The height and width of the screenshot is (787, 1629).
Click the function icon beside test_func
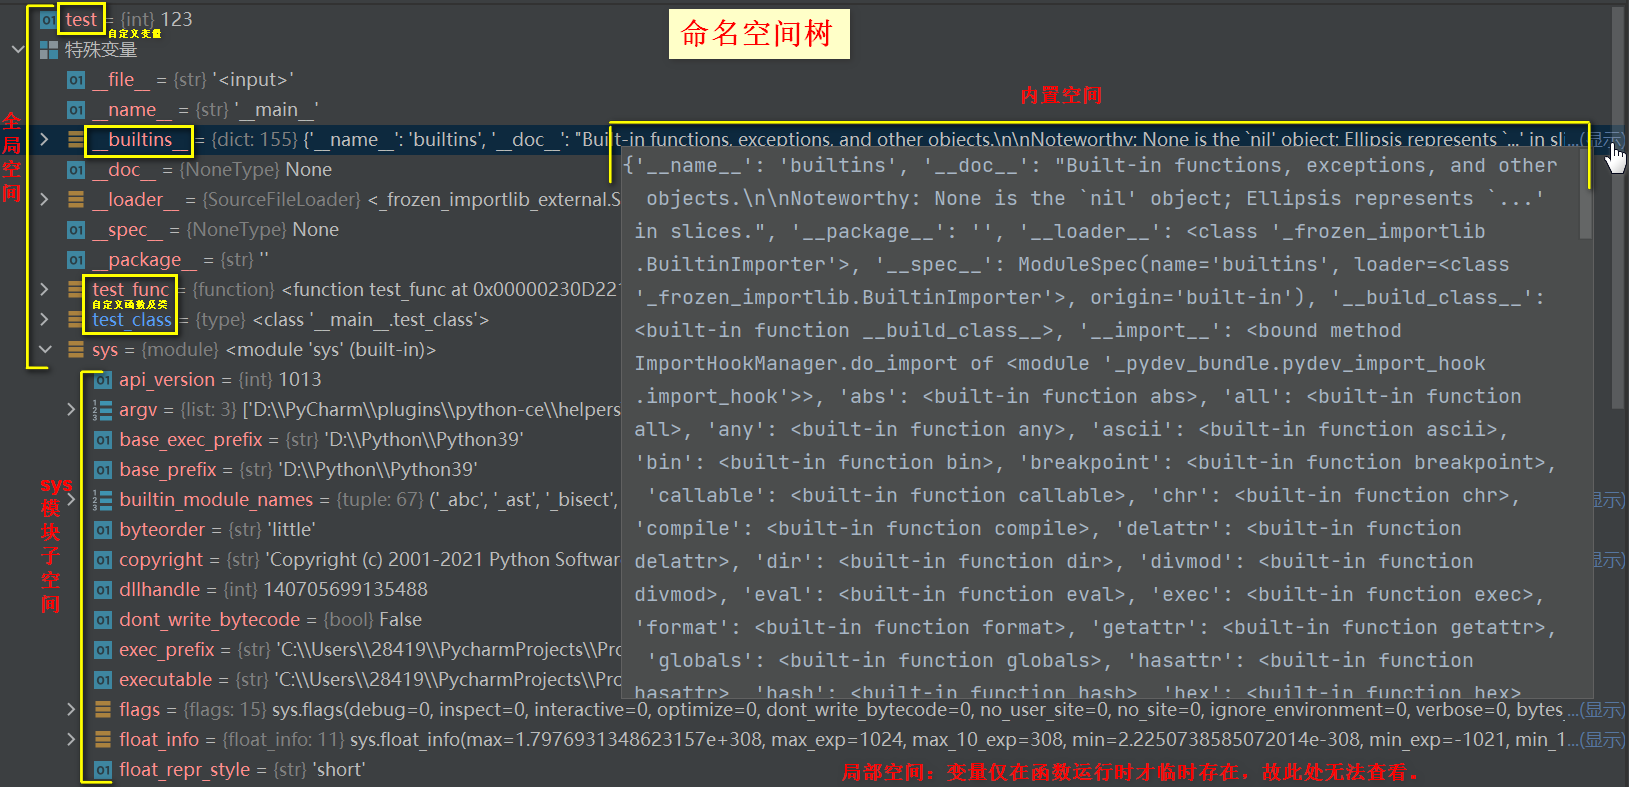click(x=76, y=290)
